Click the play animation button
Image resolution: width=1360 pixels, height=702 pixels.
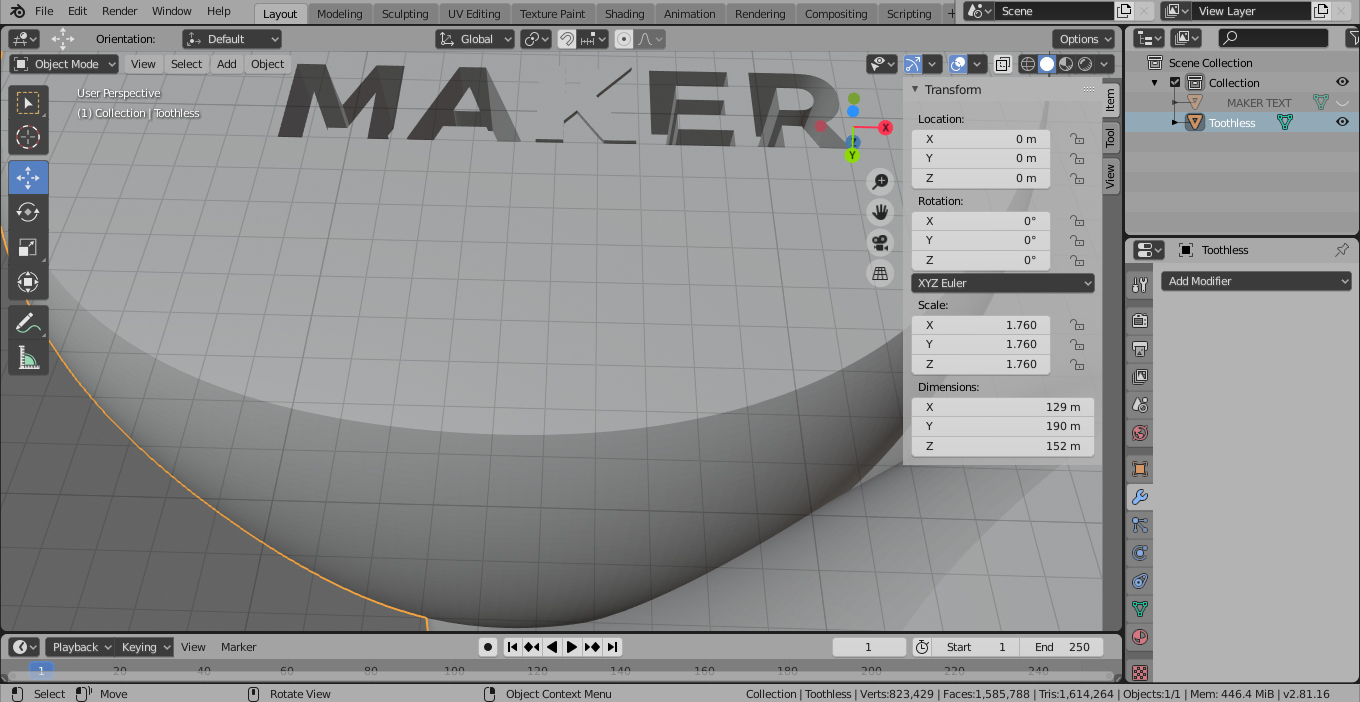pos(572,647)
